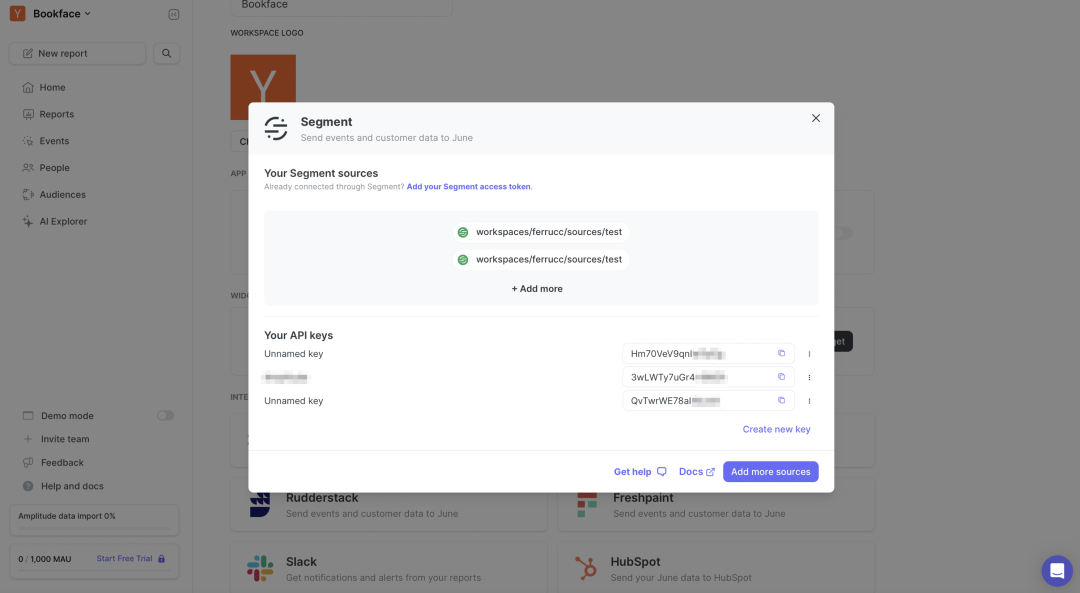The height and width of the screenshot is (593, 1080).
Task: Click the workspace logo Y thumbnail
Action: click(263, 87)
